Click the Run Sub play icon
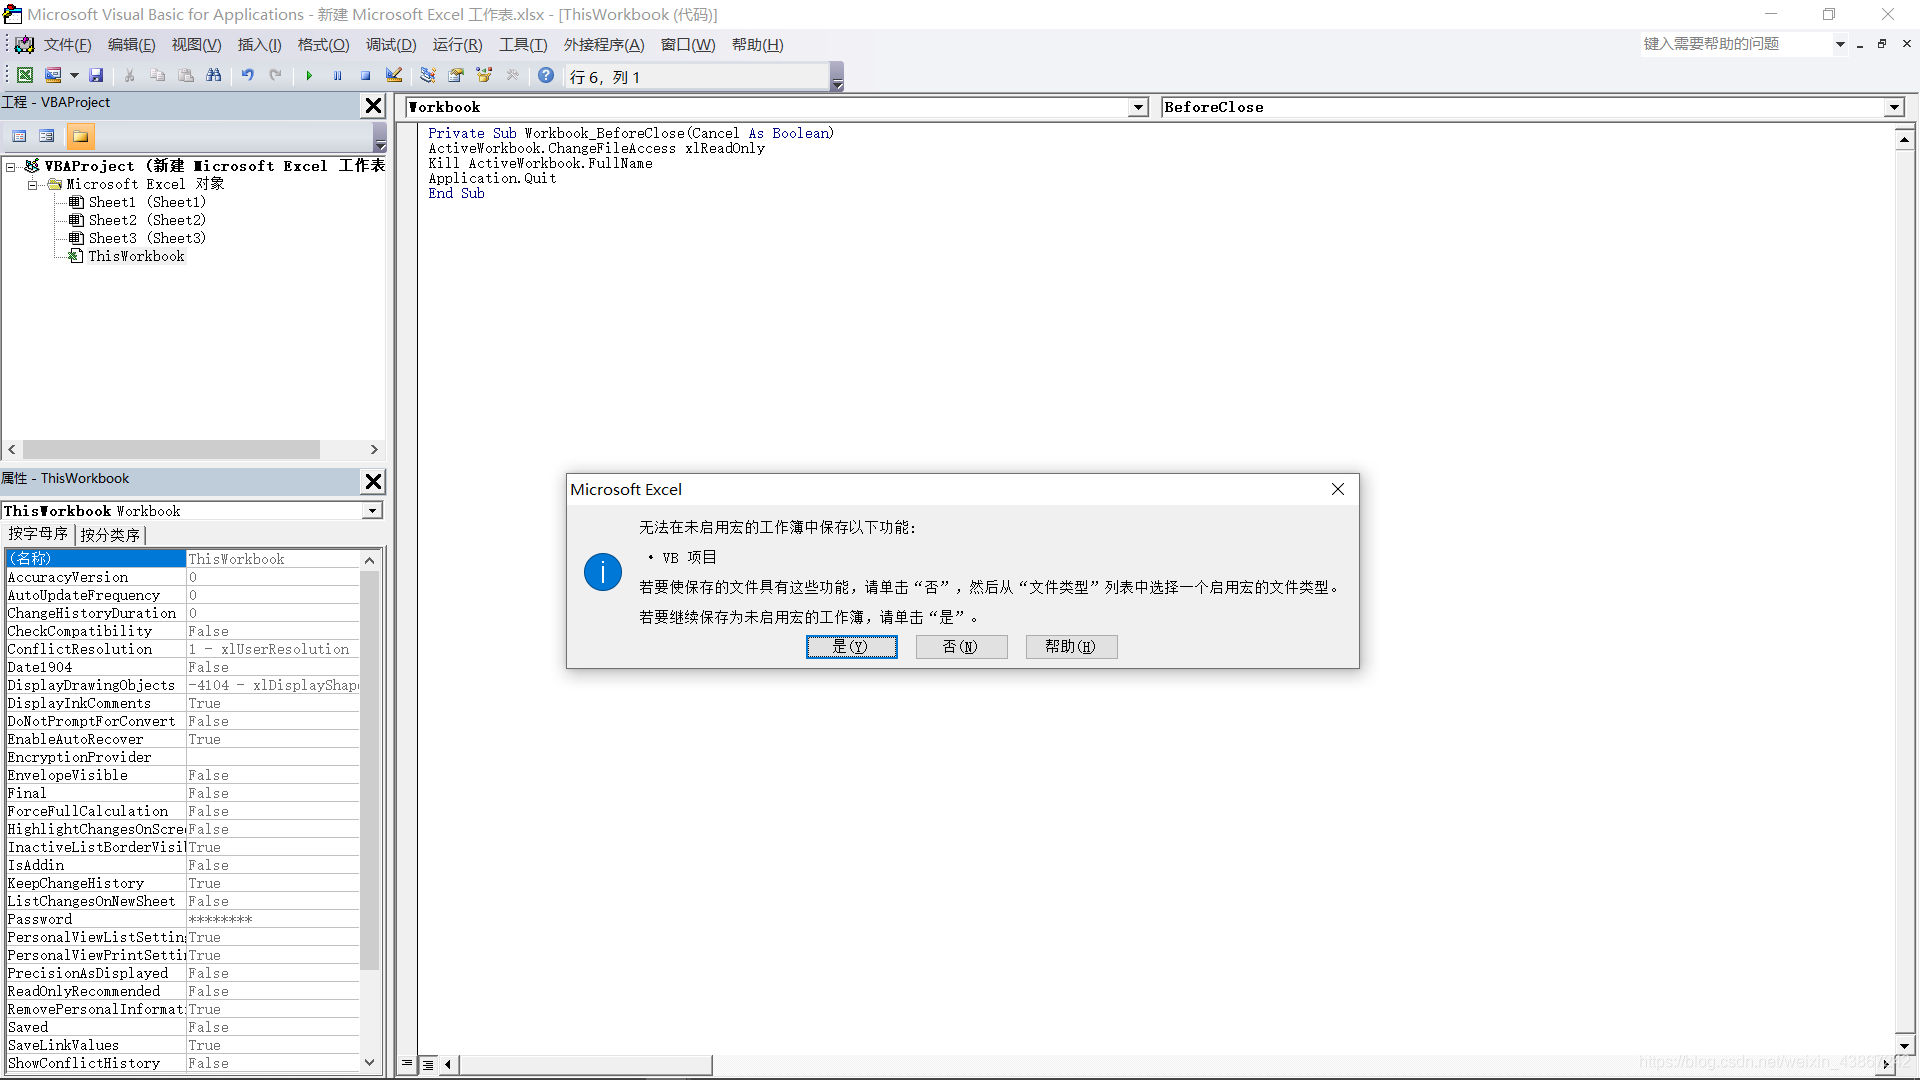The height and width of the screenshot is (1080, 1920). (309, 75)
